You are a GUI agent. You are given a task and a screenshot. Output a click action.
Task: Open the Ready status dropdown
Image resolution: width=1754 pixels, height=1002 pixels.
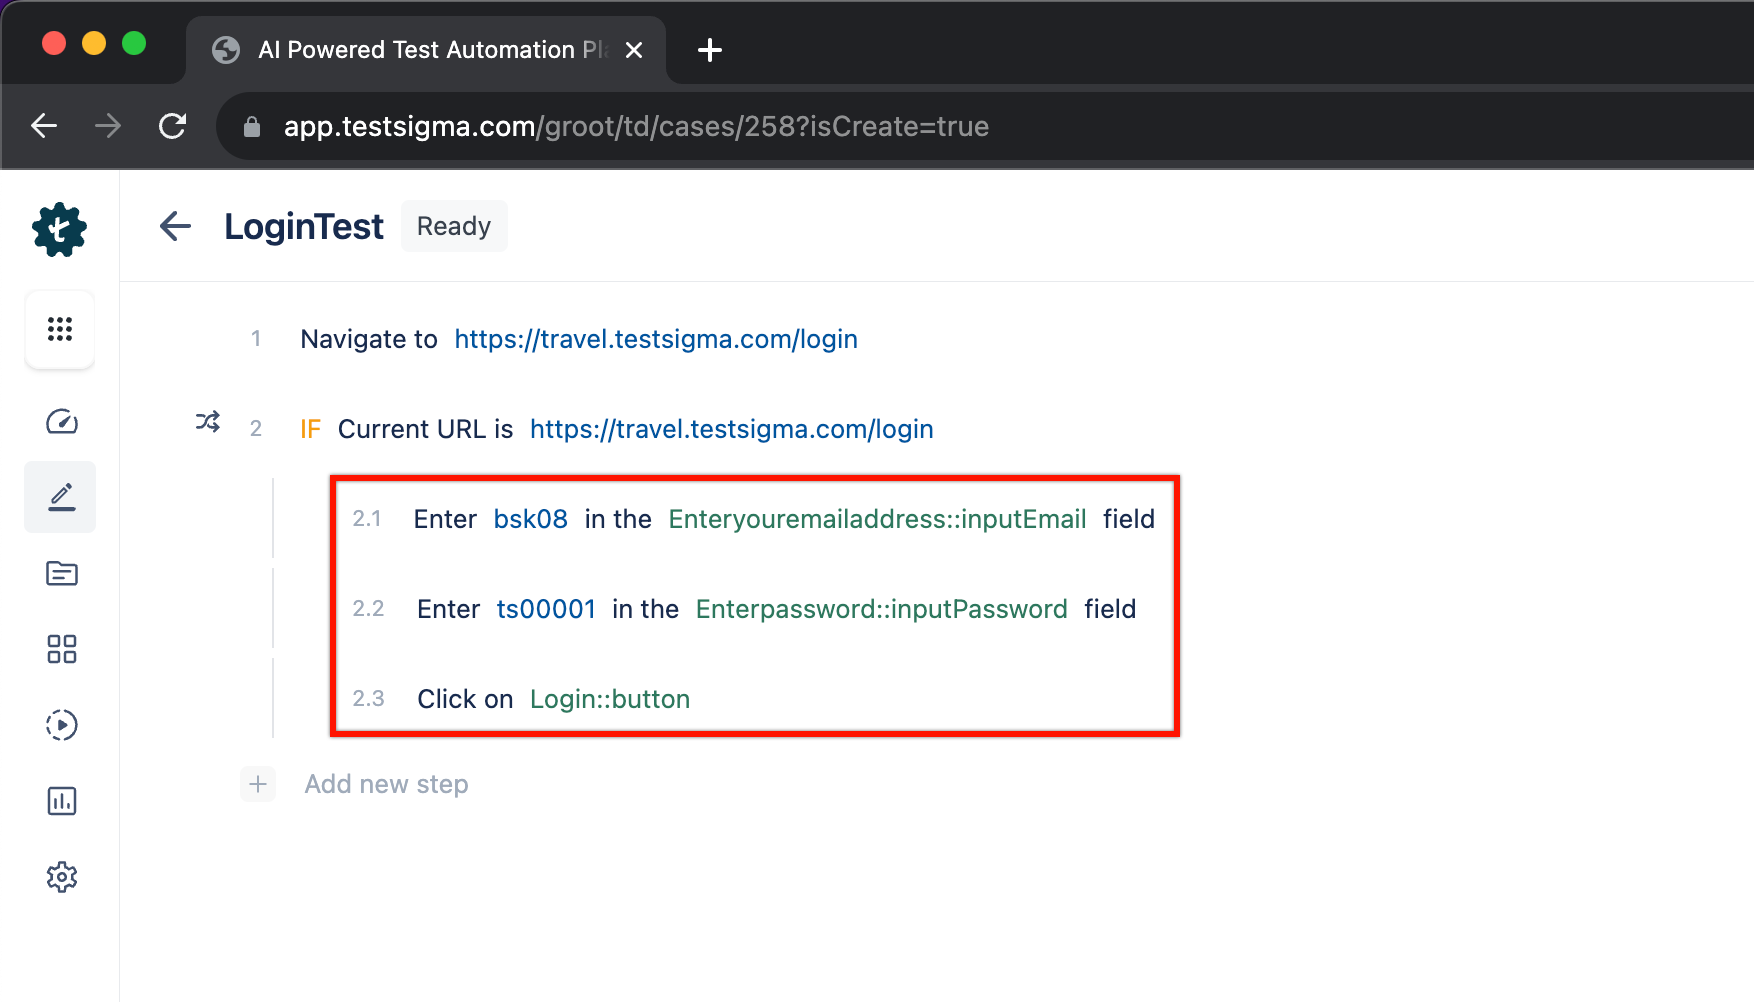(454, 226)
